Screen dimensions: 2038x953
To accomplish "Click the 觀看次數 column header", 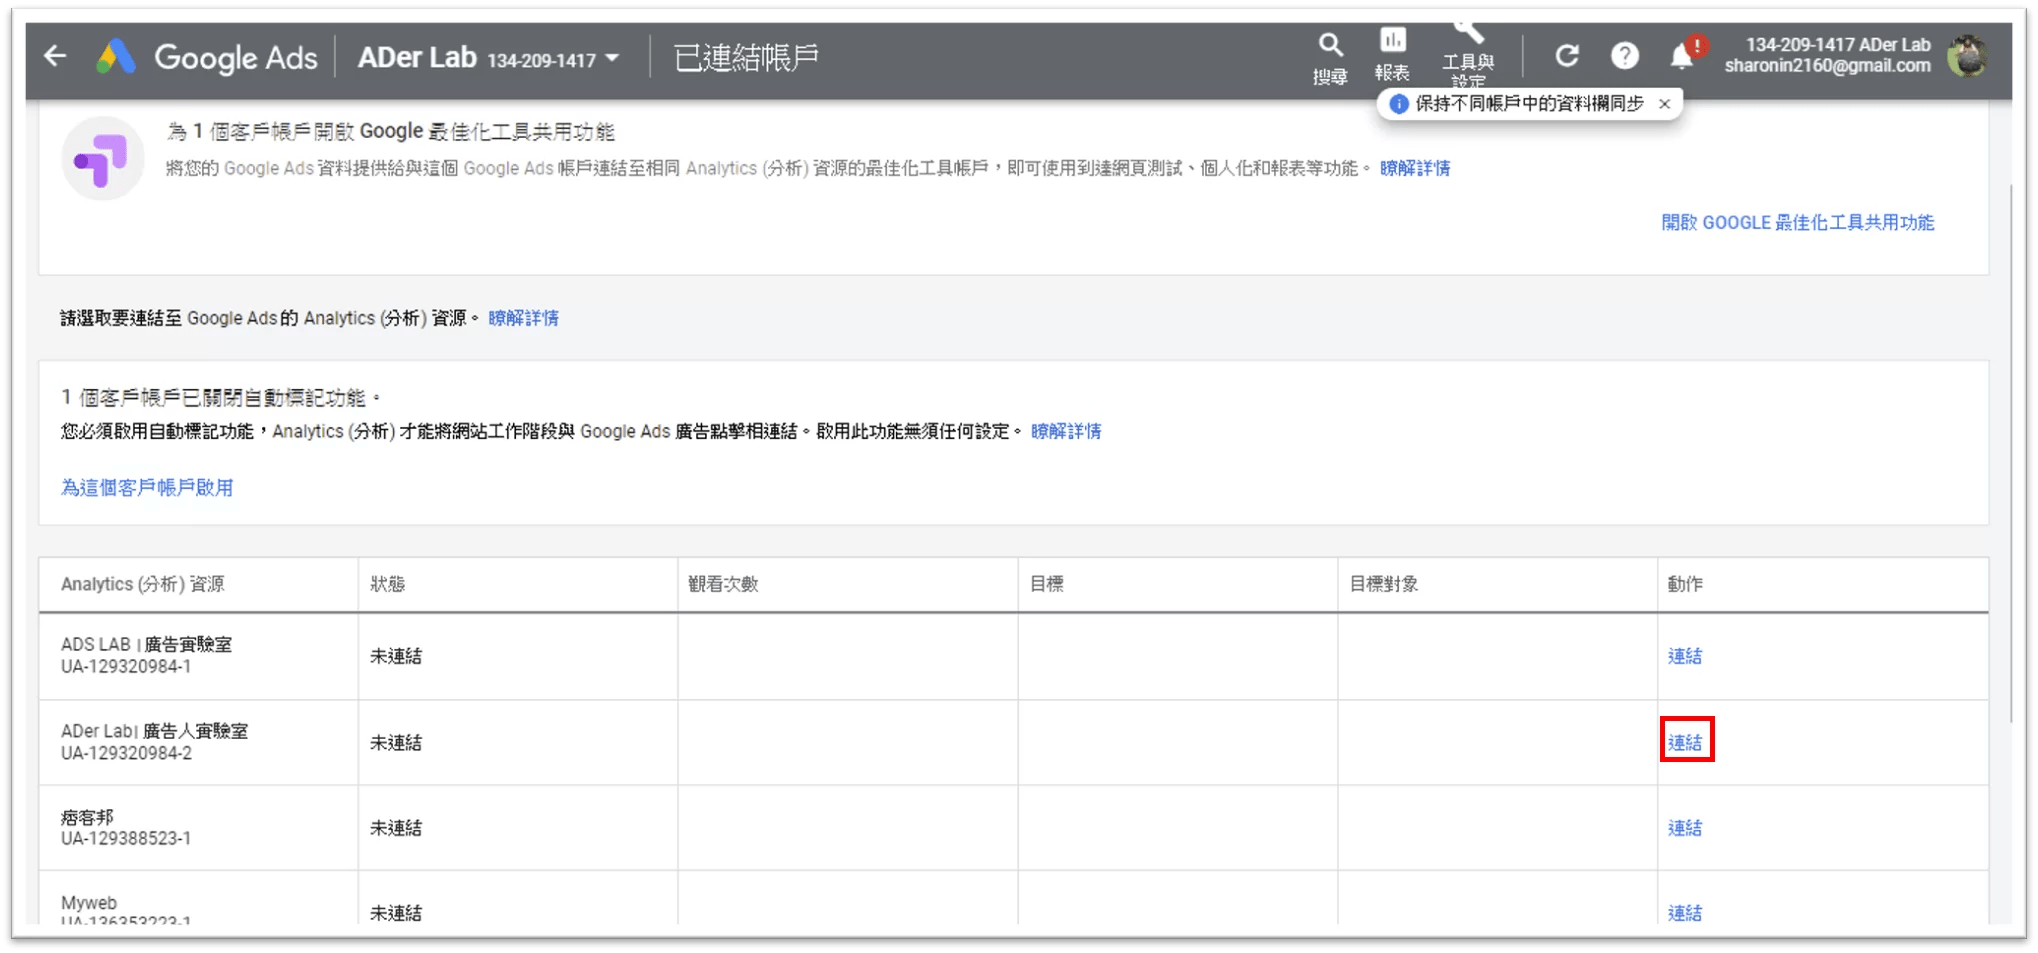I will tap(723, 584).
